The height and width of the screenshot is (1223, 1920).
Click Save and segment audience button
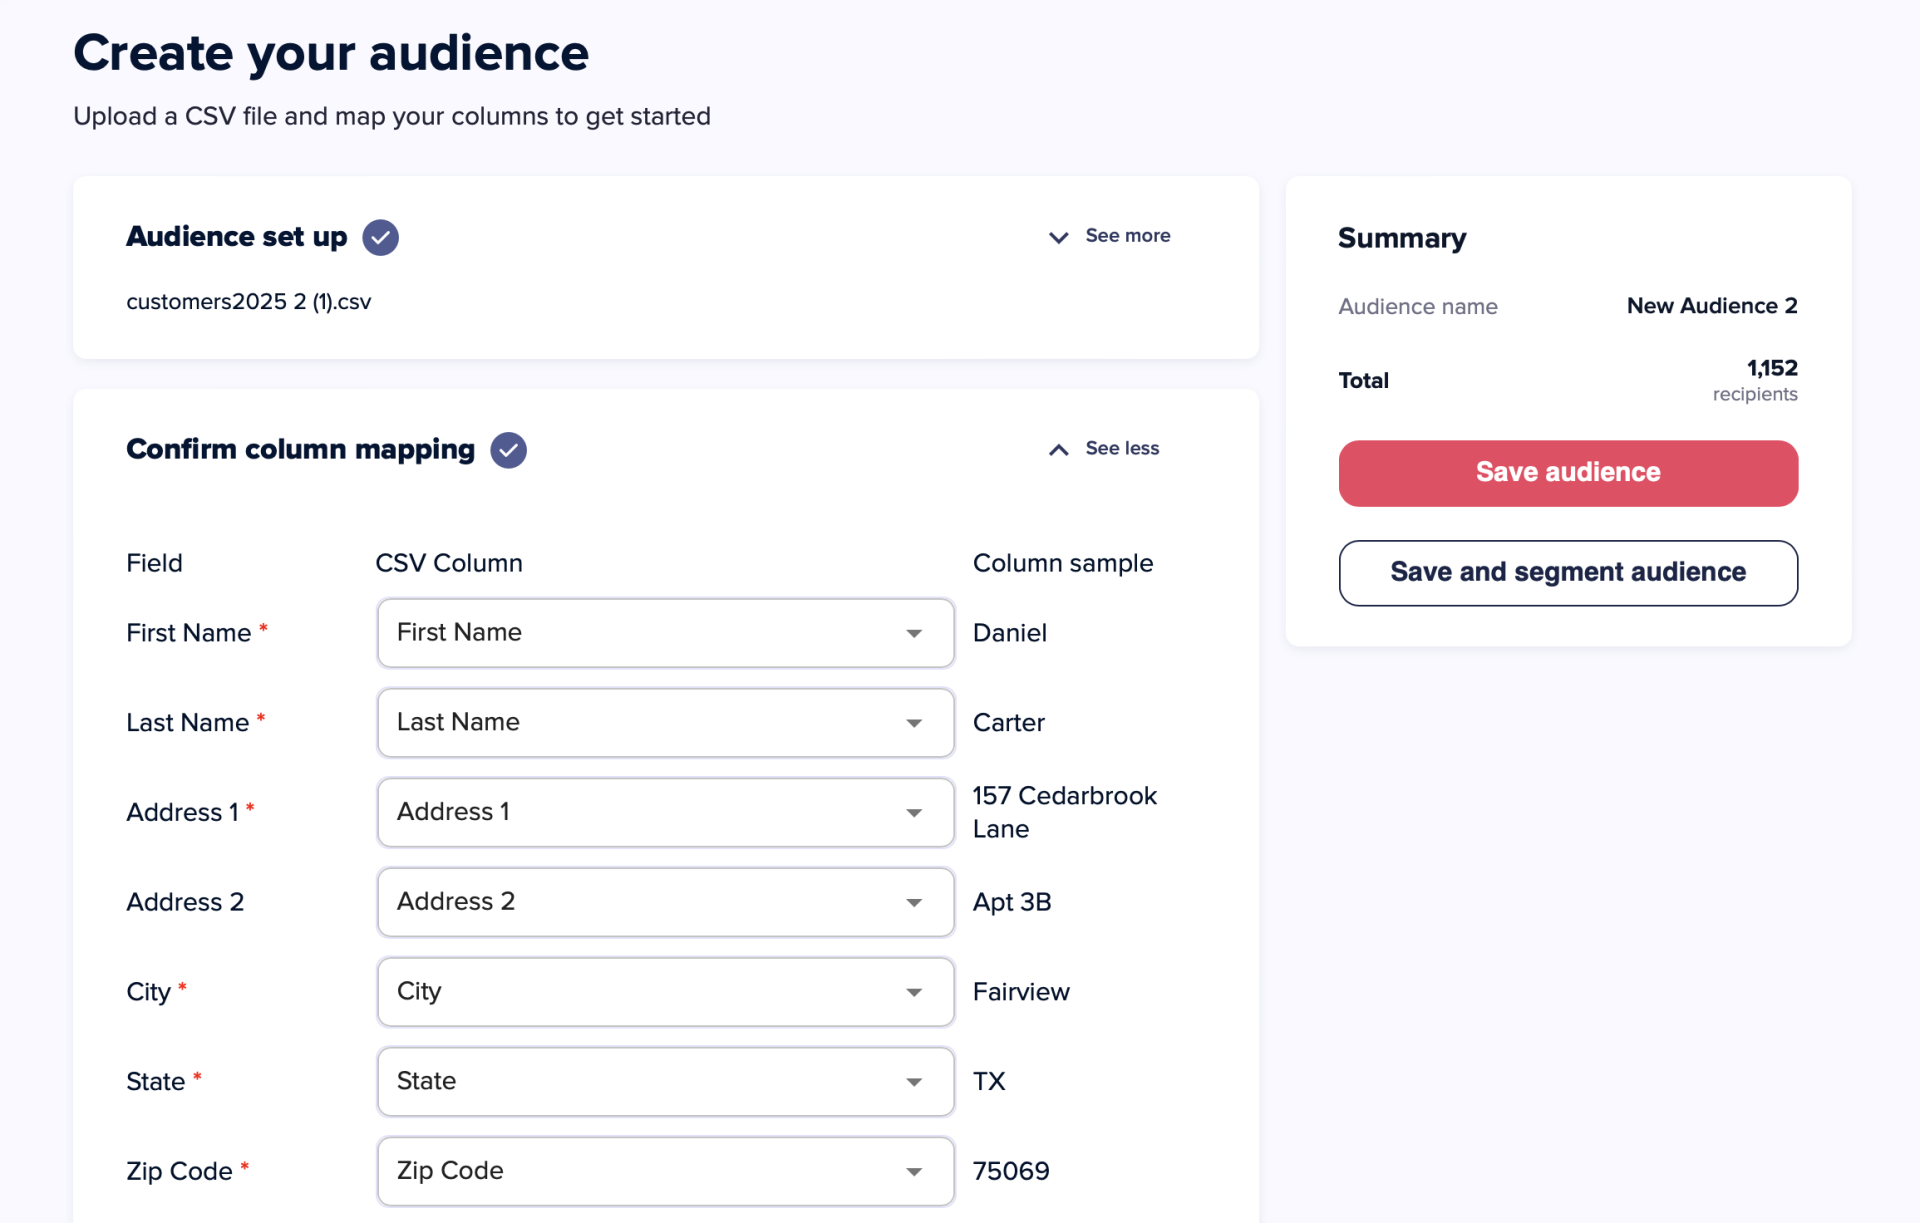click(1568, 573)
